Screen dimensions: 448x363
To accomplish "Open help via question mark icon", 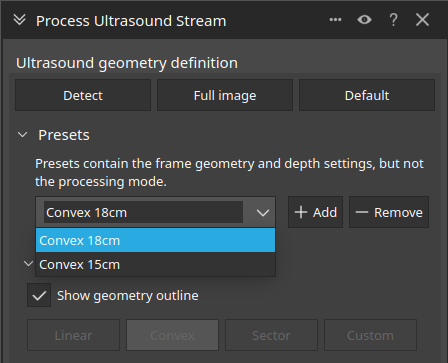I will pos(393,20).
